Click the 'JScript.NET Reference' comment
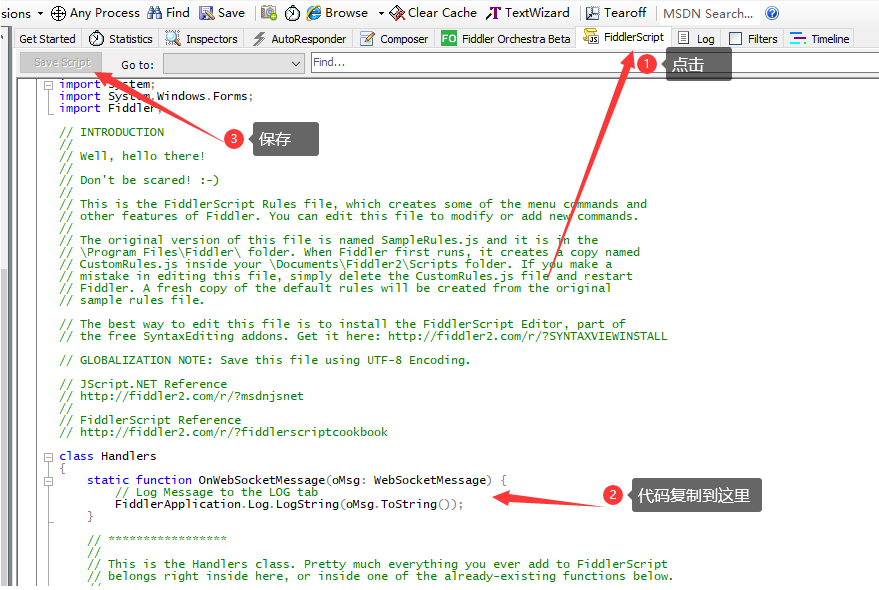The width and height of the screenshot is (879, 590). [x=143, y=384]
